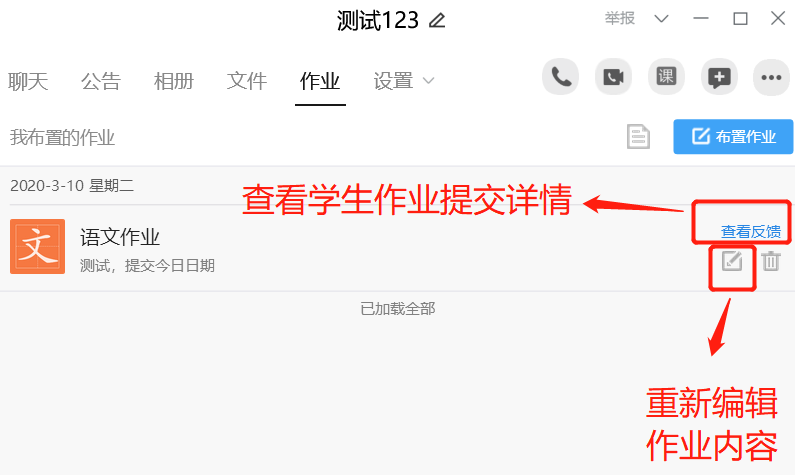This screenshot has width=795, height=475.
Task: Open the 查看反馈 link
Action: (751, 232)
